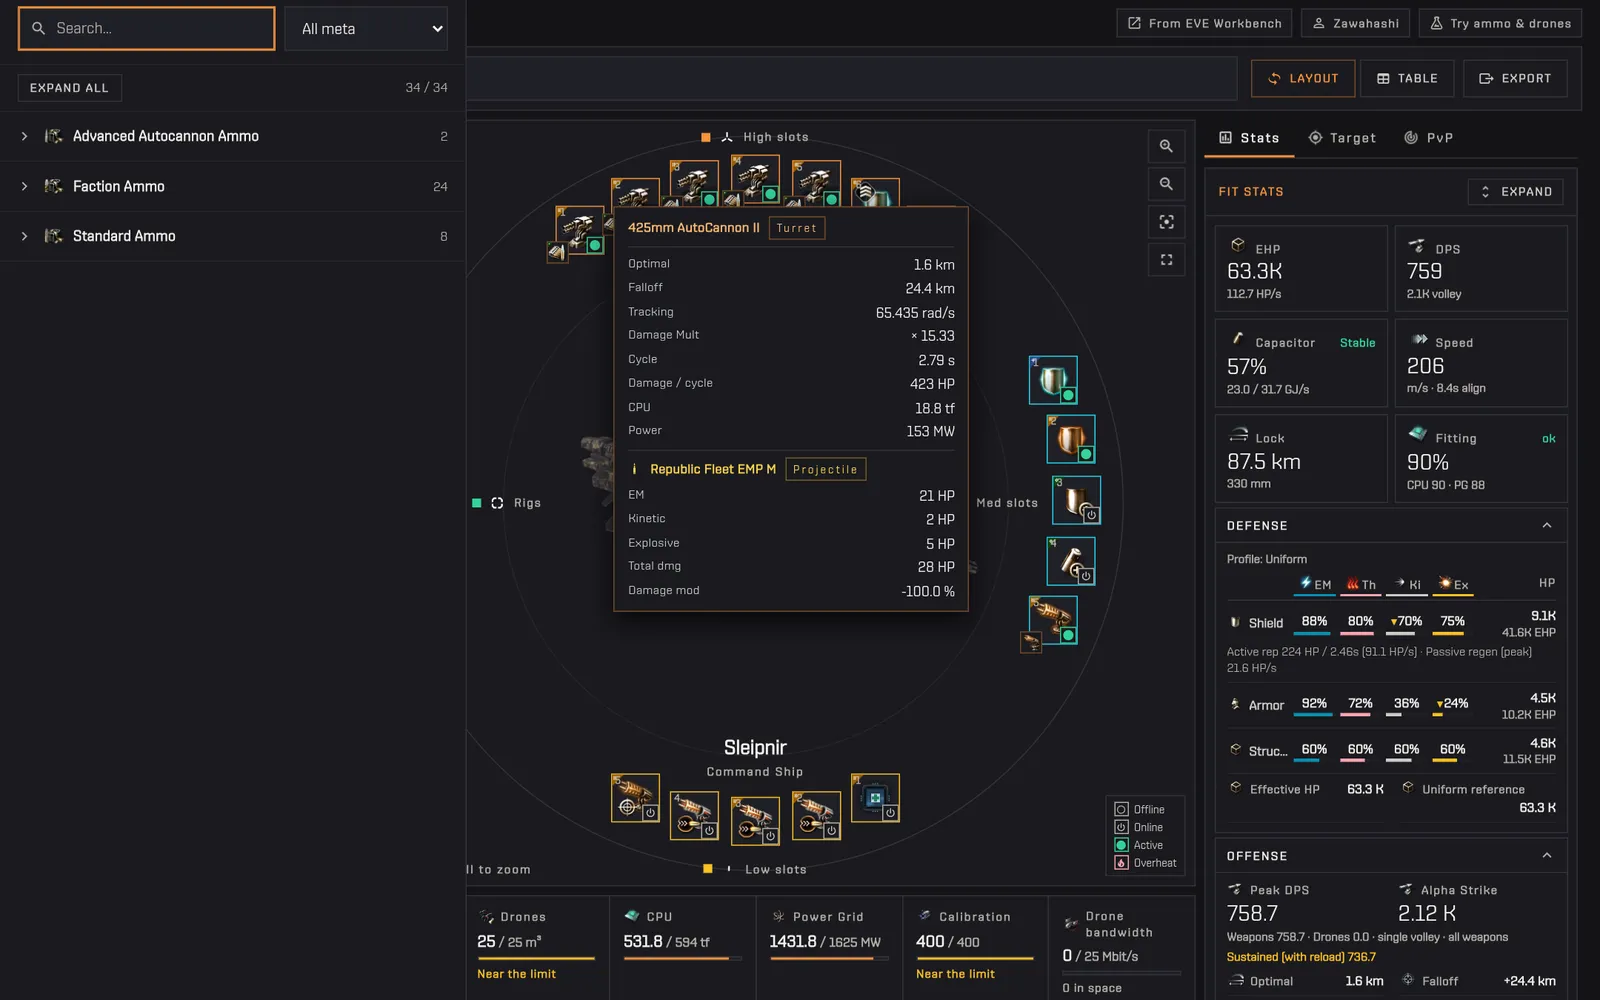Click Try ammo & drones button
Screen dimensions: 1600x1000
point(1500,23)
